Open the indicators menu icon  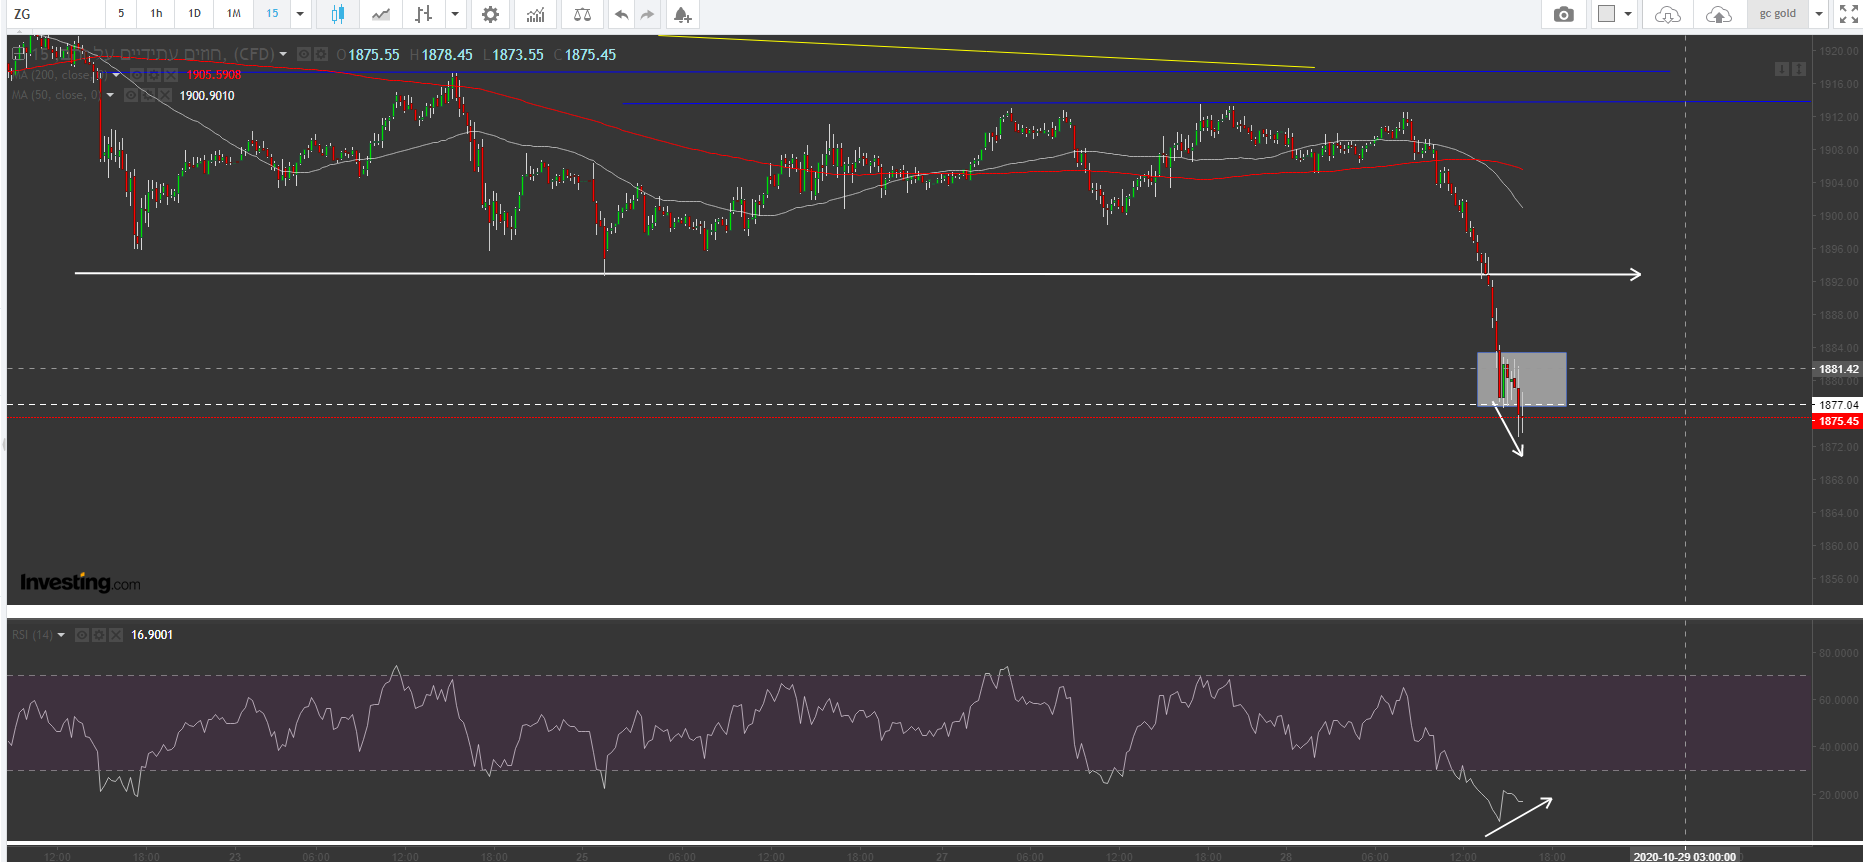coord(536,14)
